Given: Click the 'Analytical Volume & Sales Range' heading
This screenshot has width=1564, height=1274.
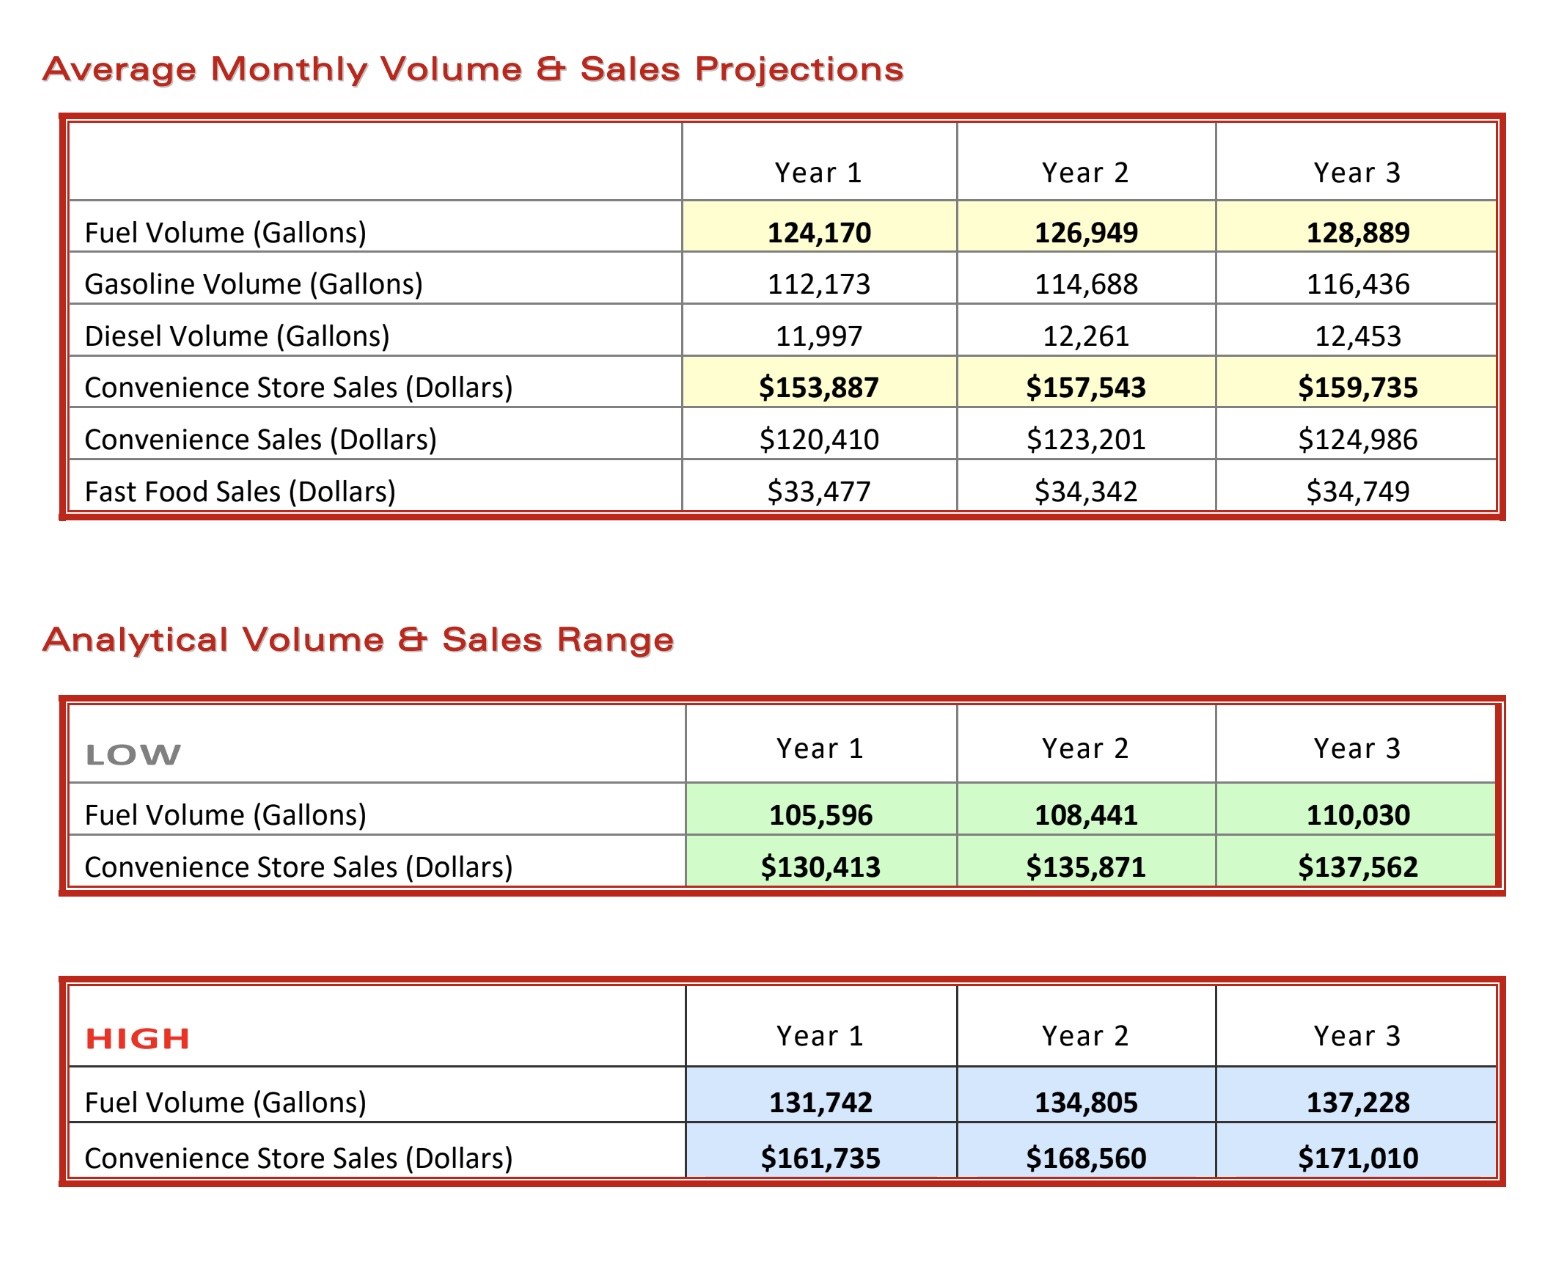Looking at the screenshot, I should [358, 639].
